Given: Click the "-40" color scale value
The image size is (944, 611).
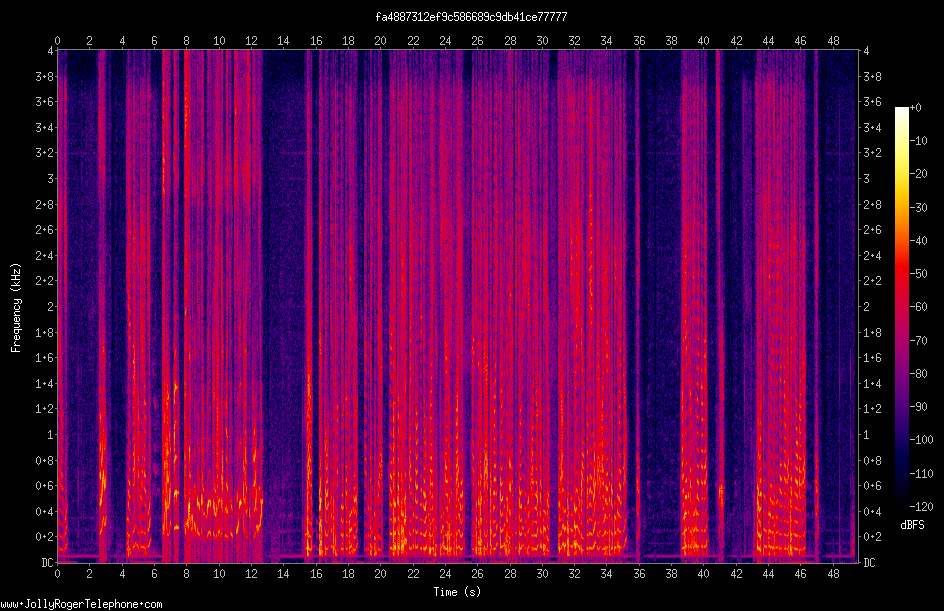Looking at the screenshot, I should [x=919, y=241].
